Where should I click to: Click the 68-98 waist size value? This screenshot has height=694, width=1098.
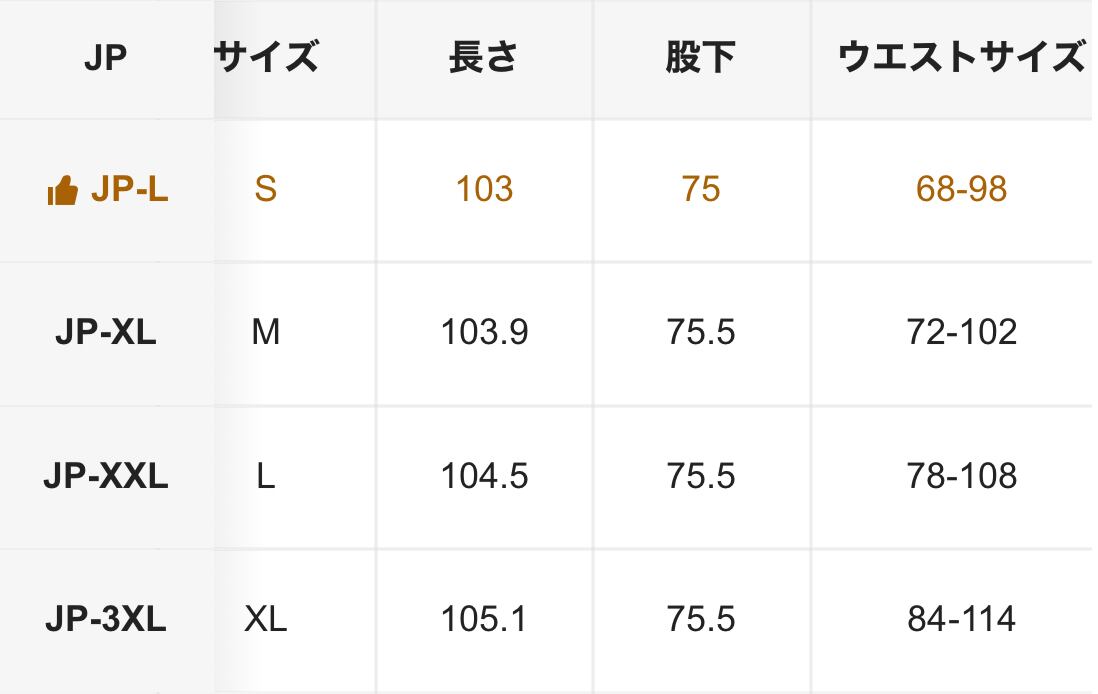[x=961, y=189]
